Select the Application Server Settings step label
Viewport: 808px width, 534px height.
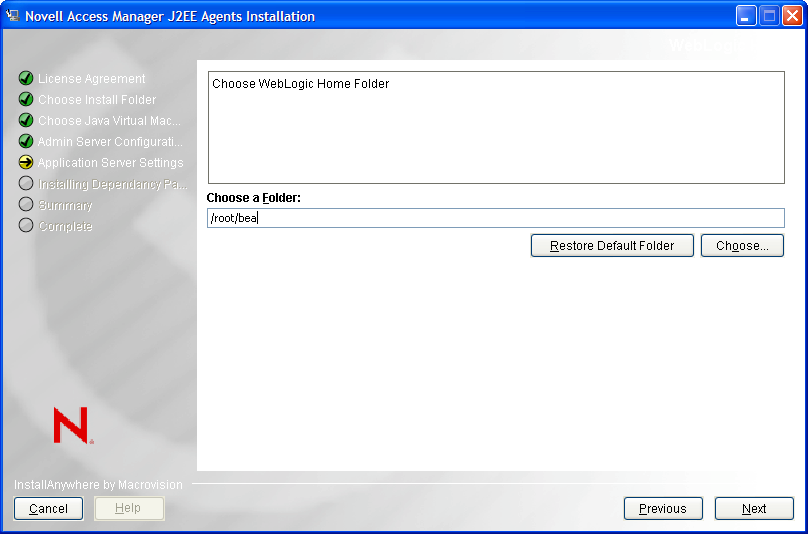pos(110,163)
